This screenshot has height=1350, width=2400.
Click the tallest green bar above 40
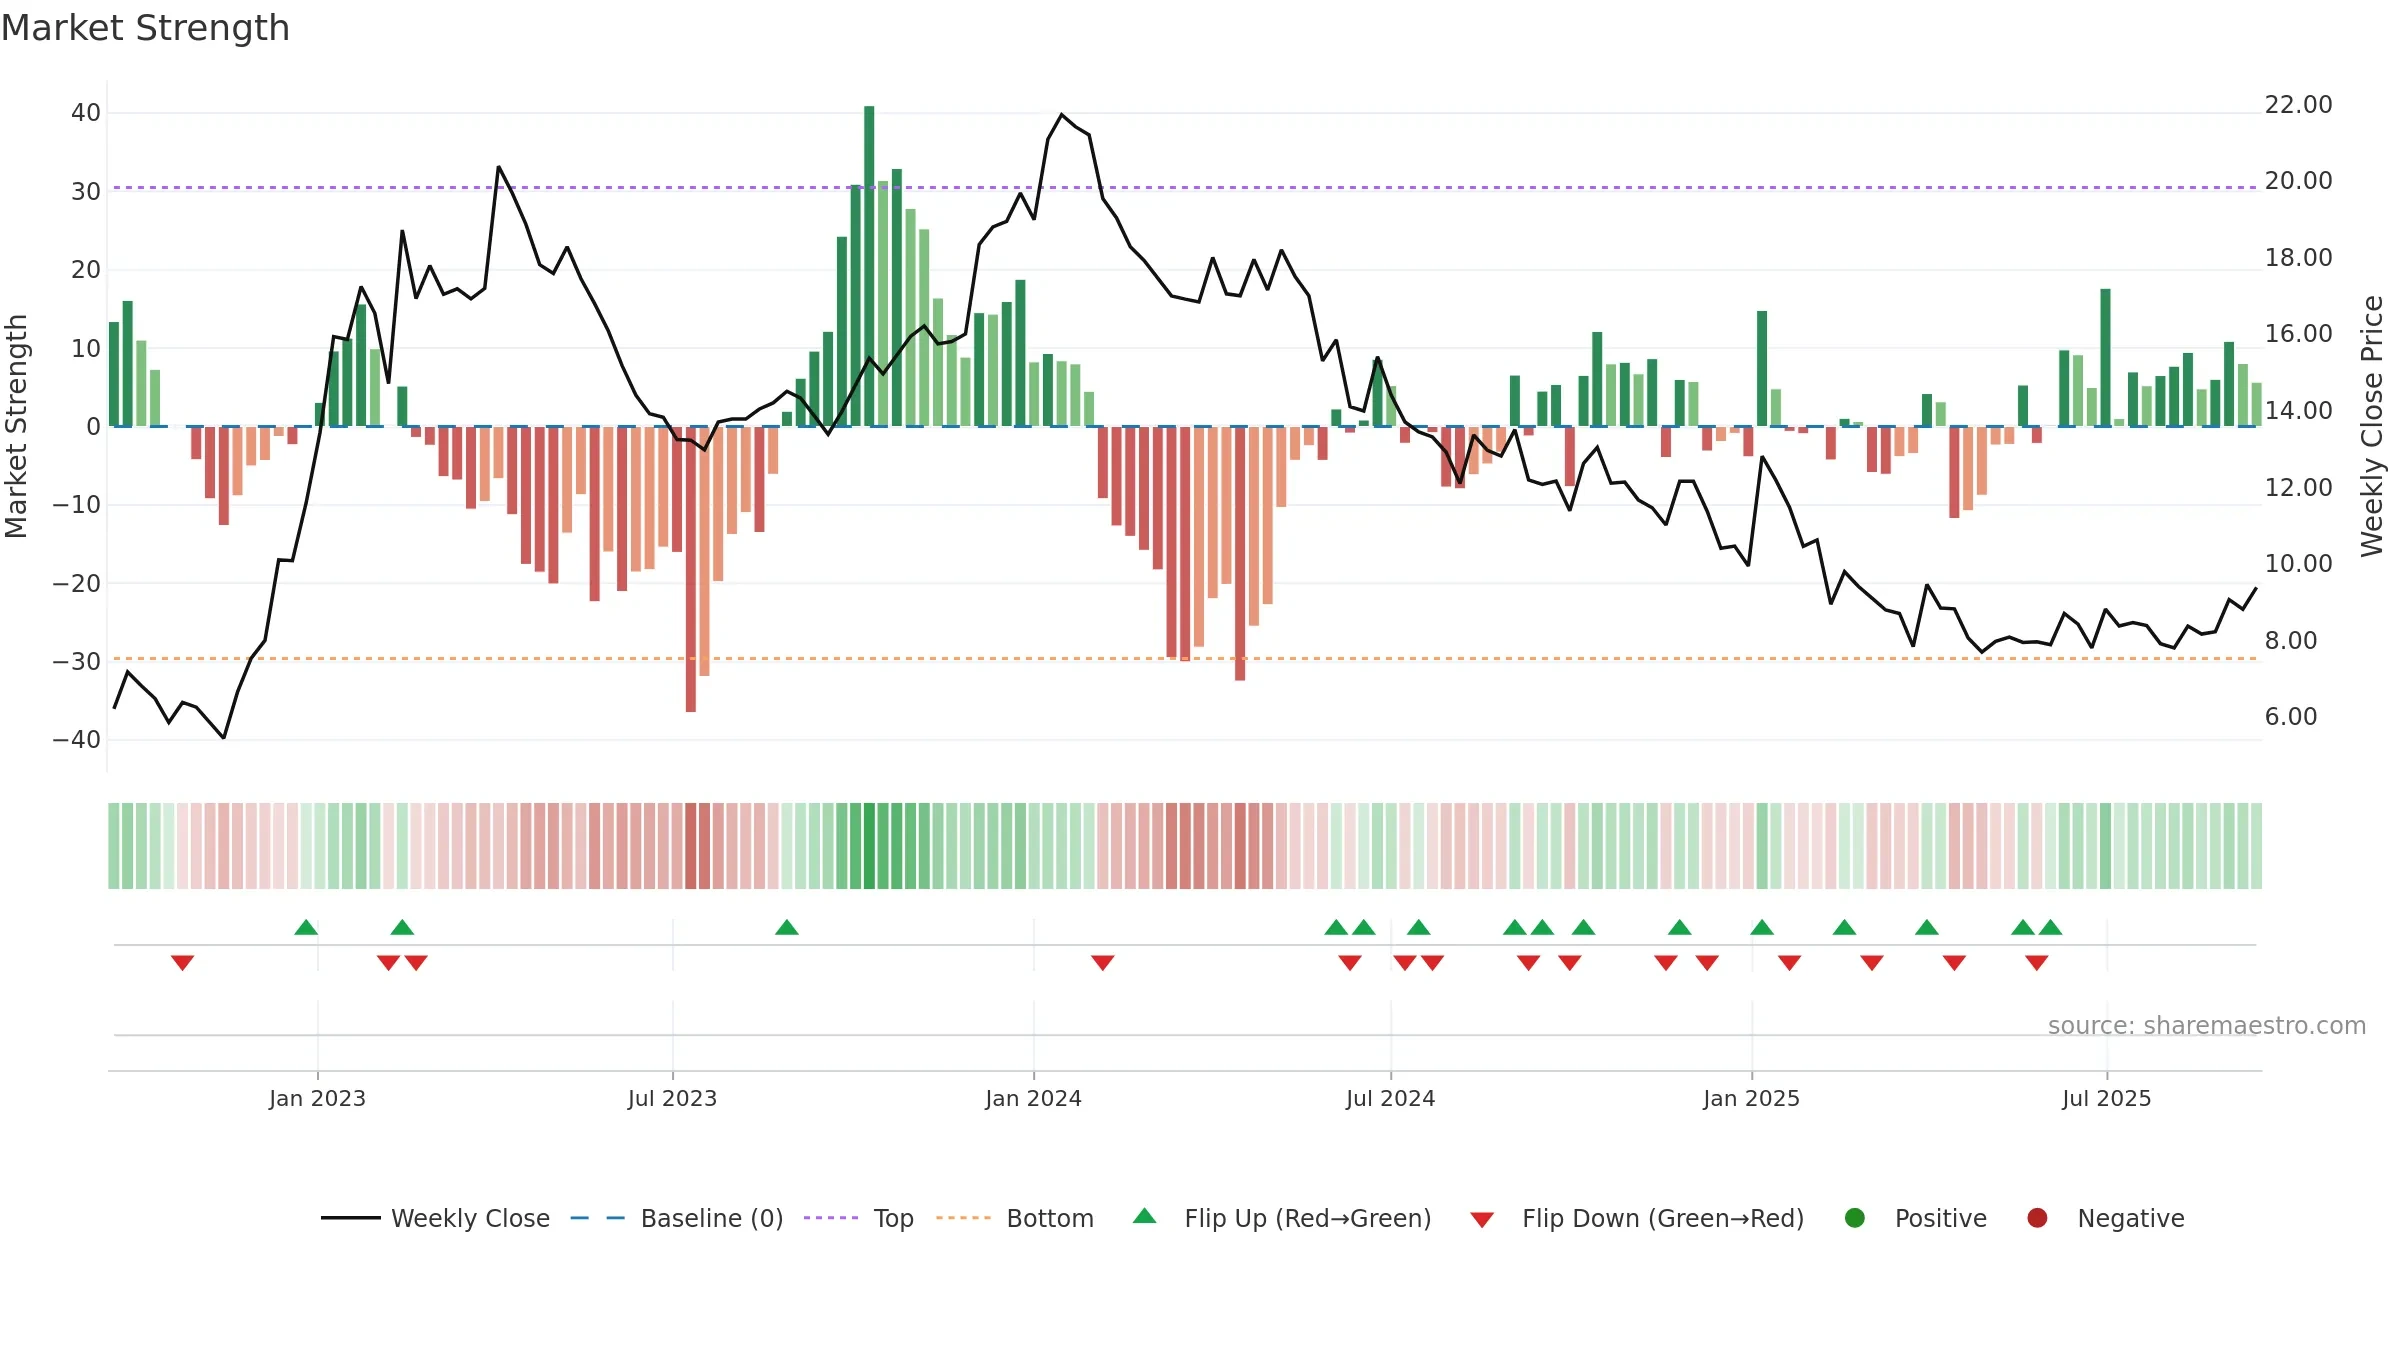(x=869, y=266)
